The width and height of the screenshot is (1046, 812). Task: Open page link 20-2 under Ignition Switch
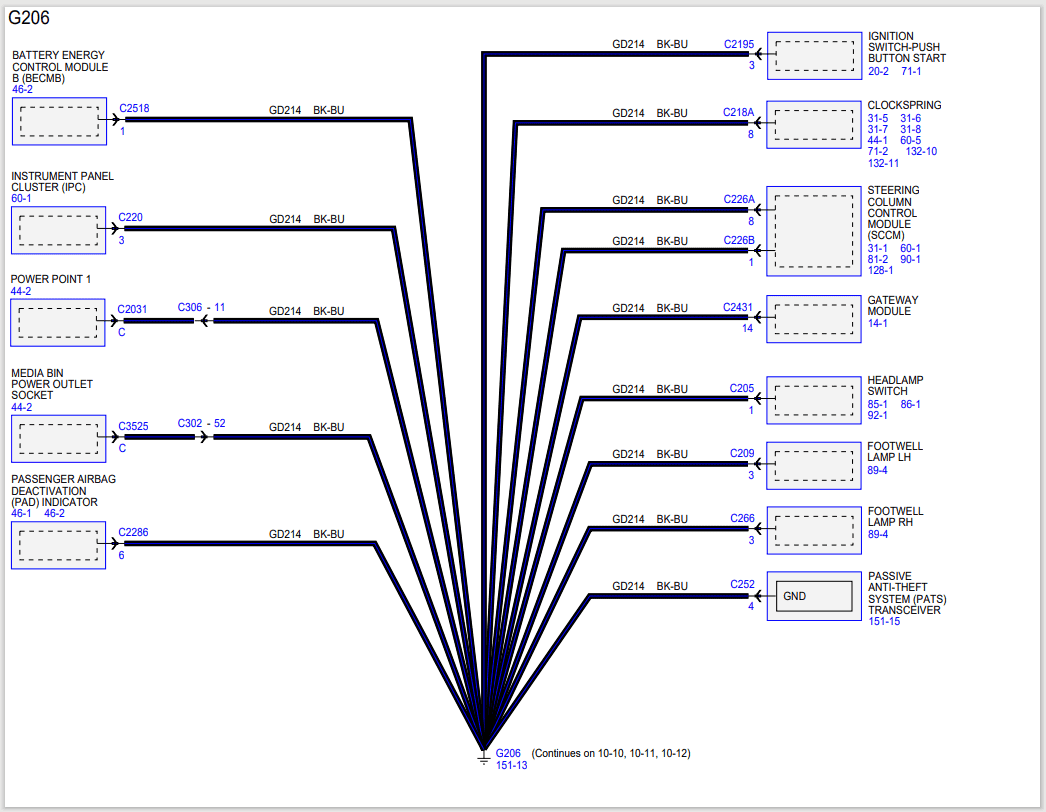tap(877, 71)
